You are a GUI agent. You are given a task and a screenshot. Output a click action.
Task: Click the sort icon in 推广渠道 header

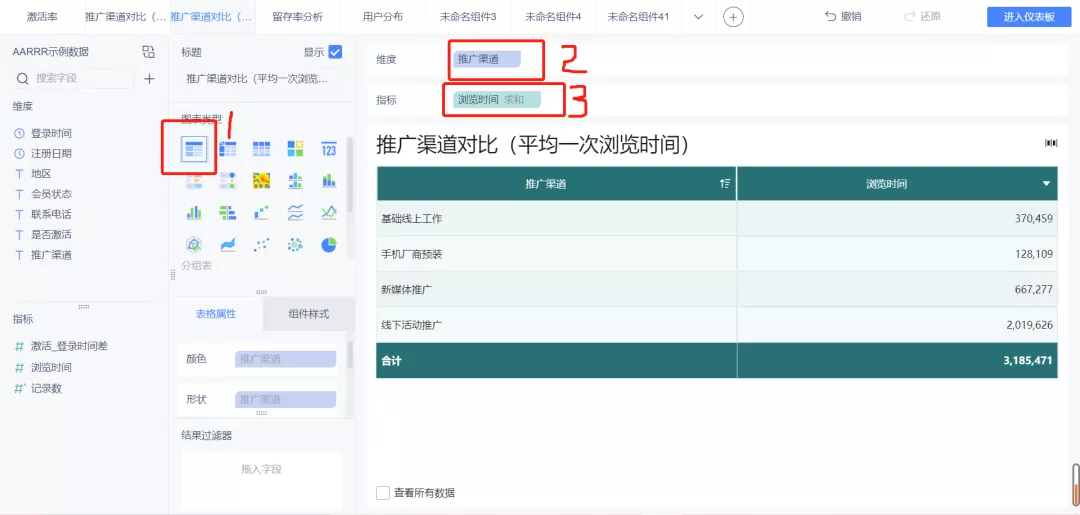pyautogui.click(x=724, y=183)
